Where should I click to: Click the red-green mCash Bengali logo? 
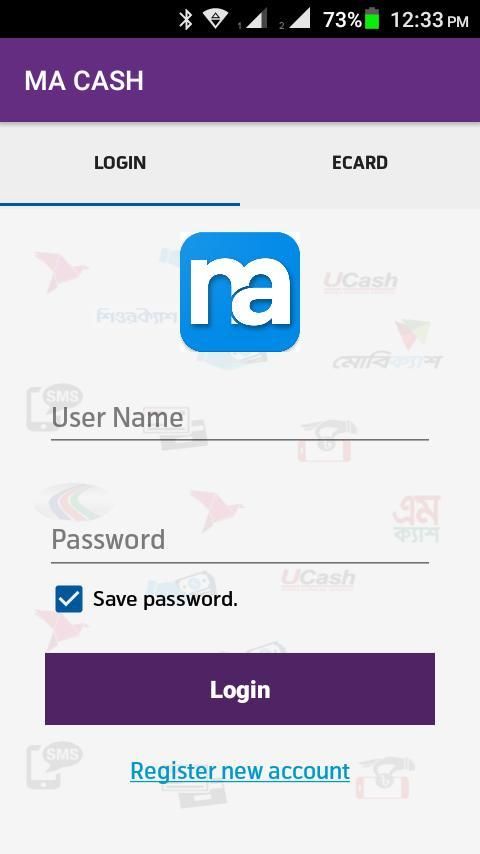click(416, 519)
